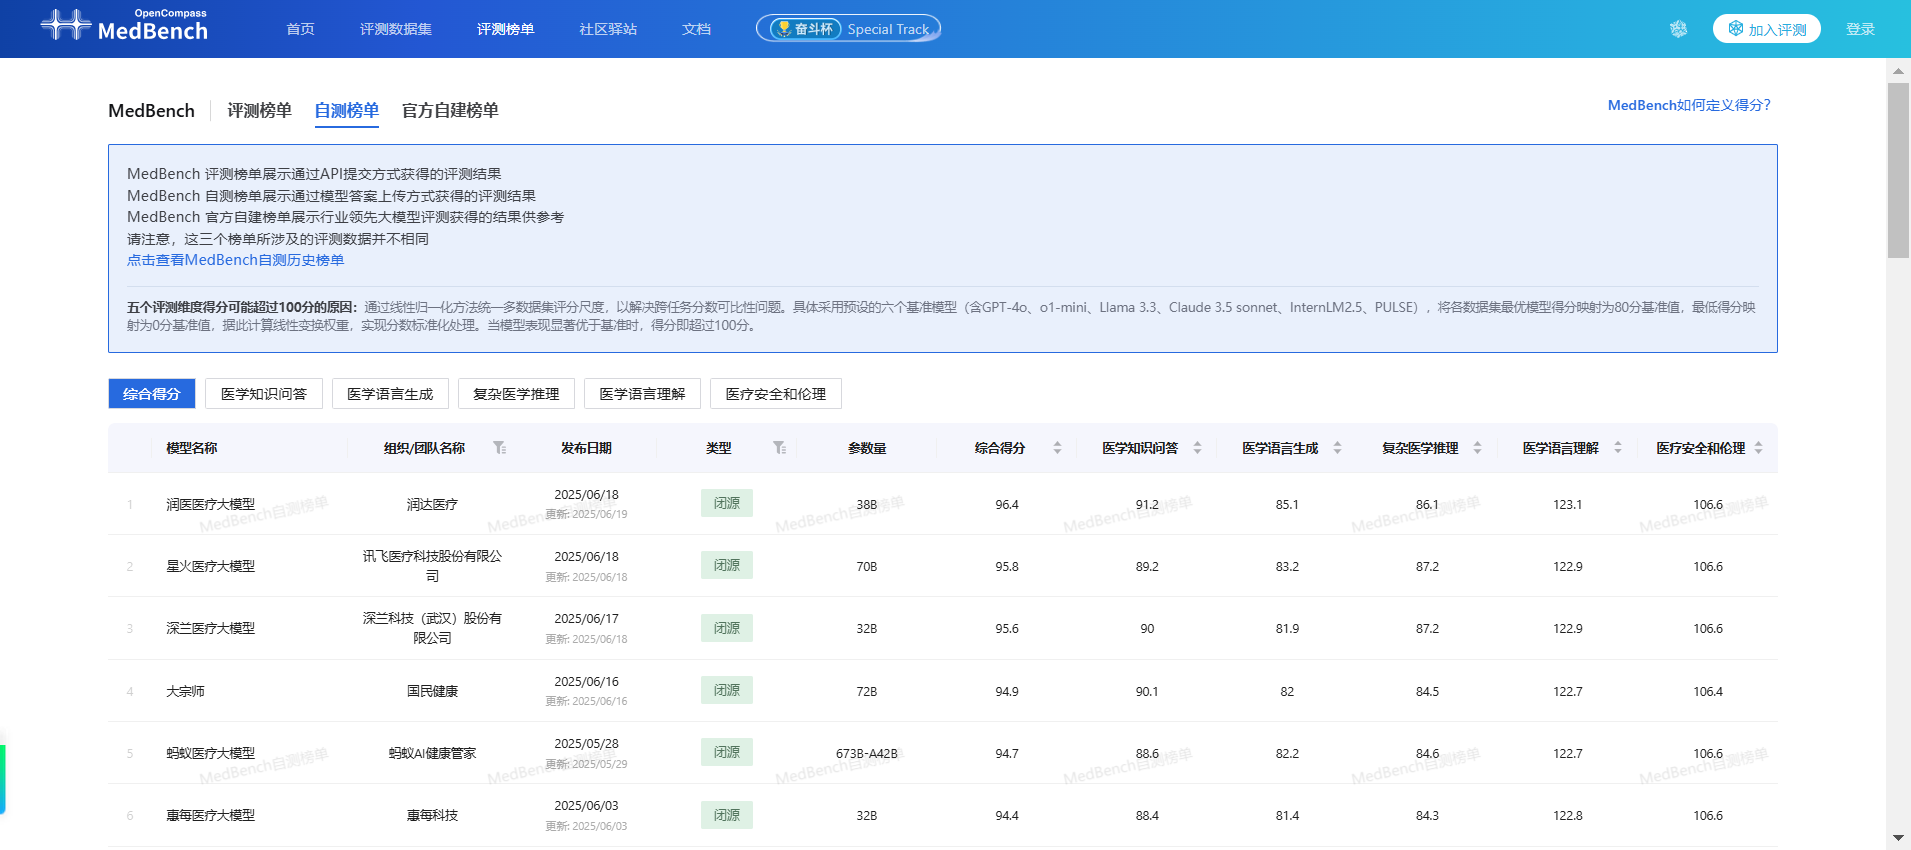The image size is (1911, 850).
Task: Select the 医学语言生成 category button
Action: (390, 394)
